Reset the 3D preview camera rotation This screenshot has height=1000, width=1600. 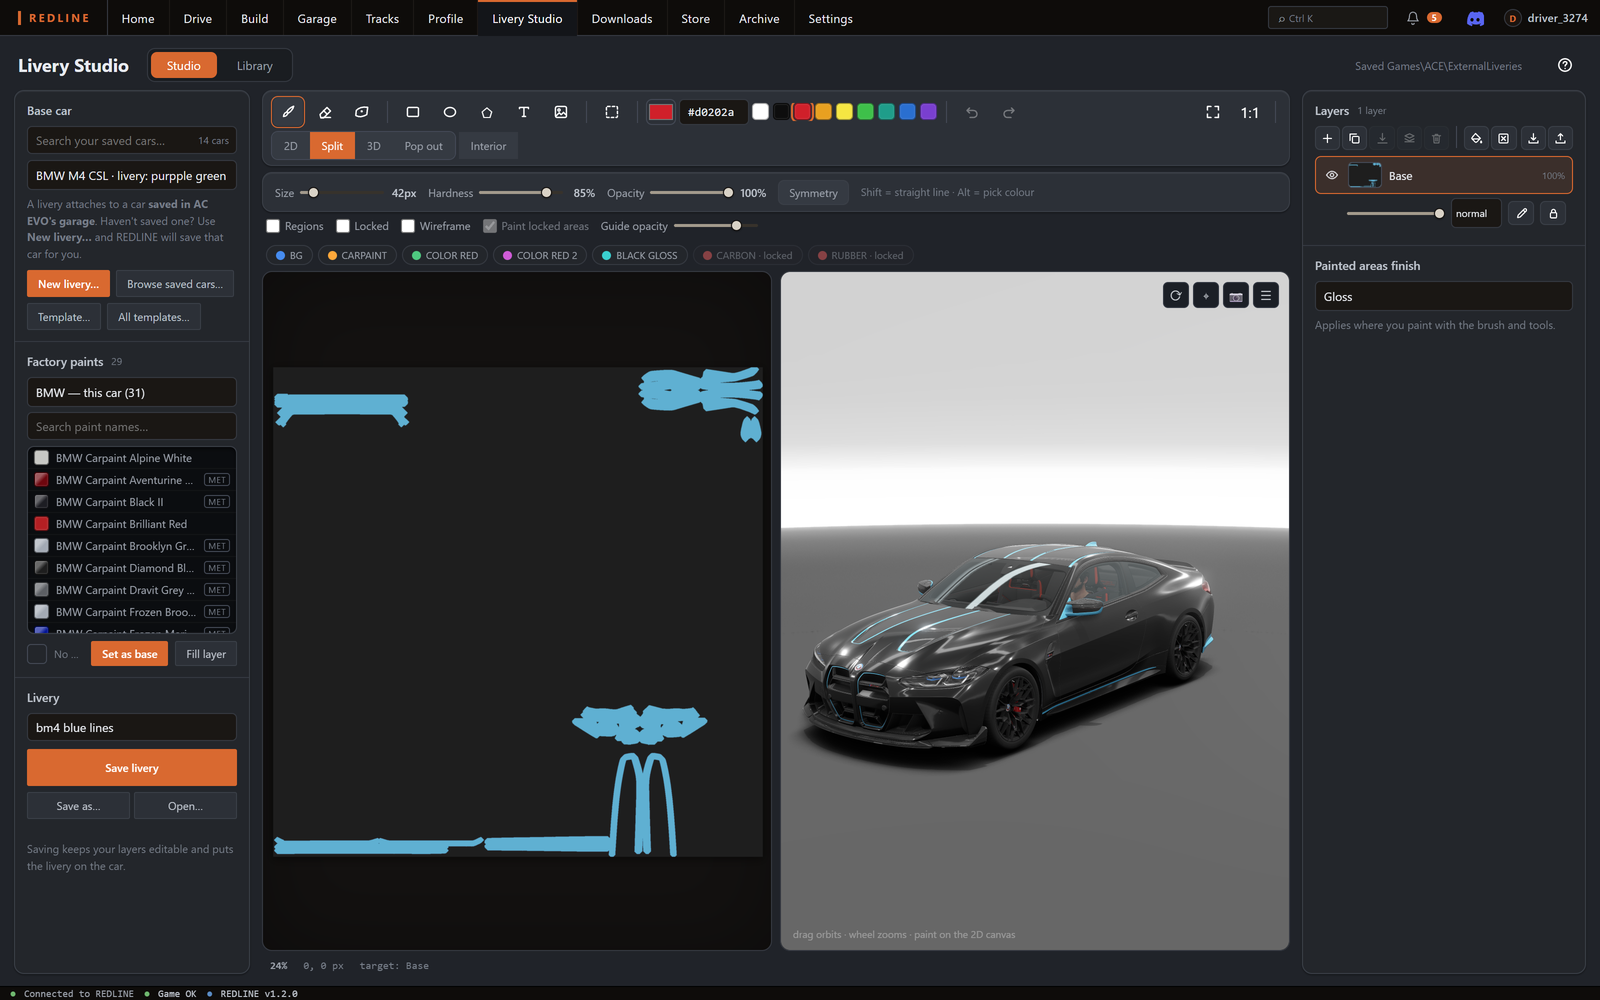pos(1176,295)
